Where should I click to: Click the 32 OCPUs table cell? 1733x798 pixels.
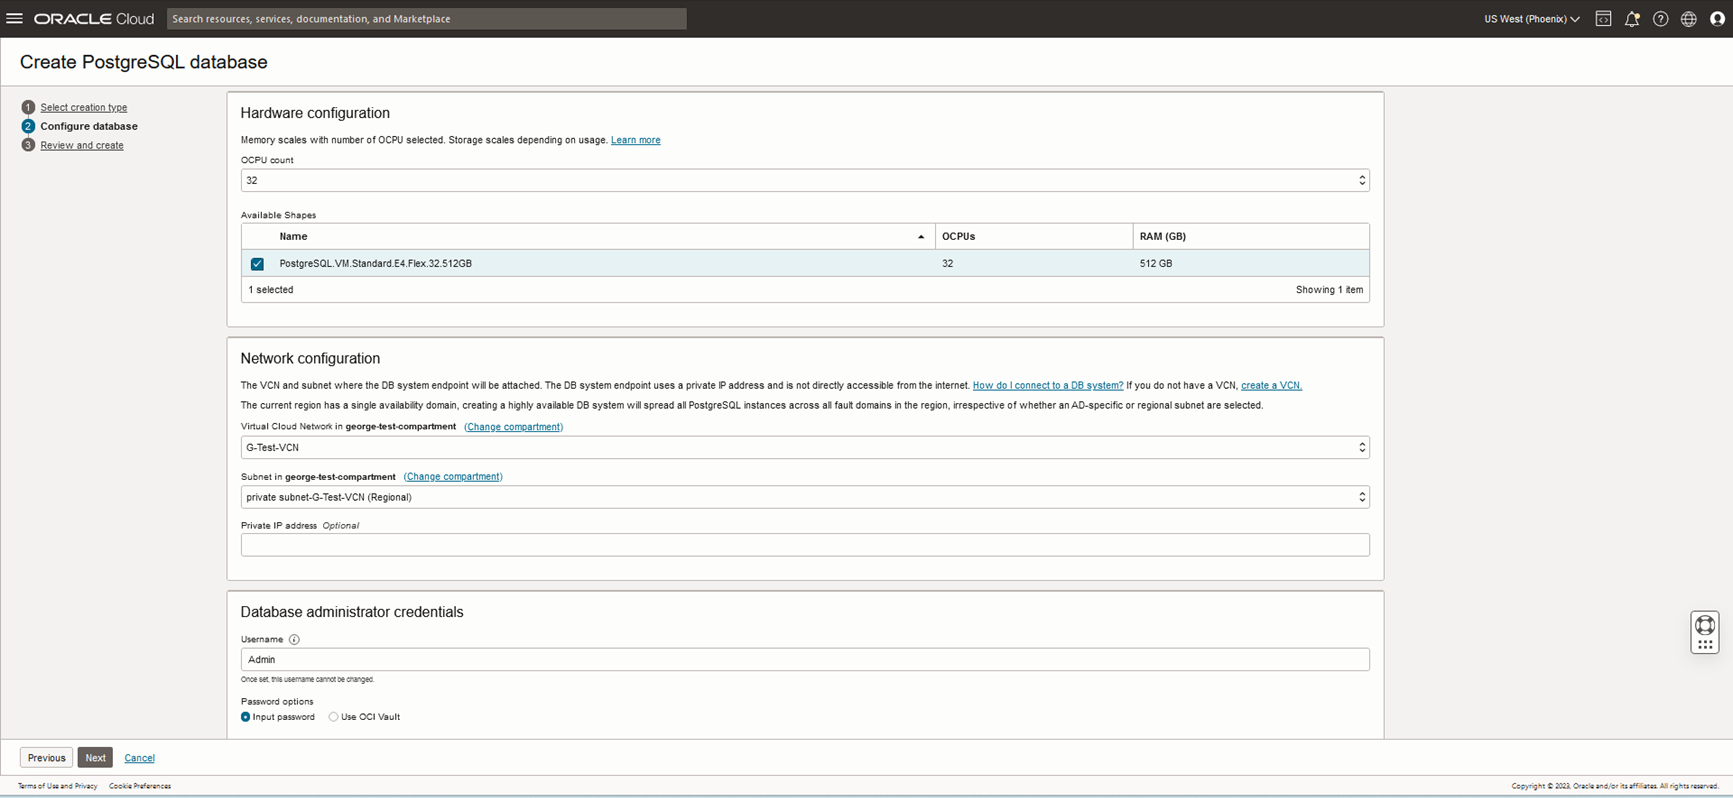[947, 264]
